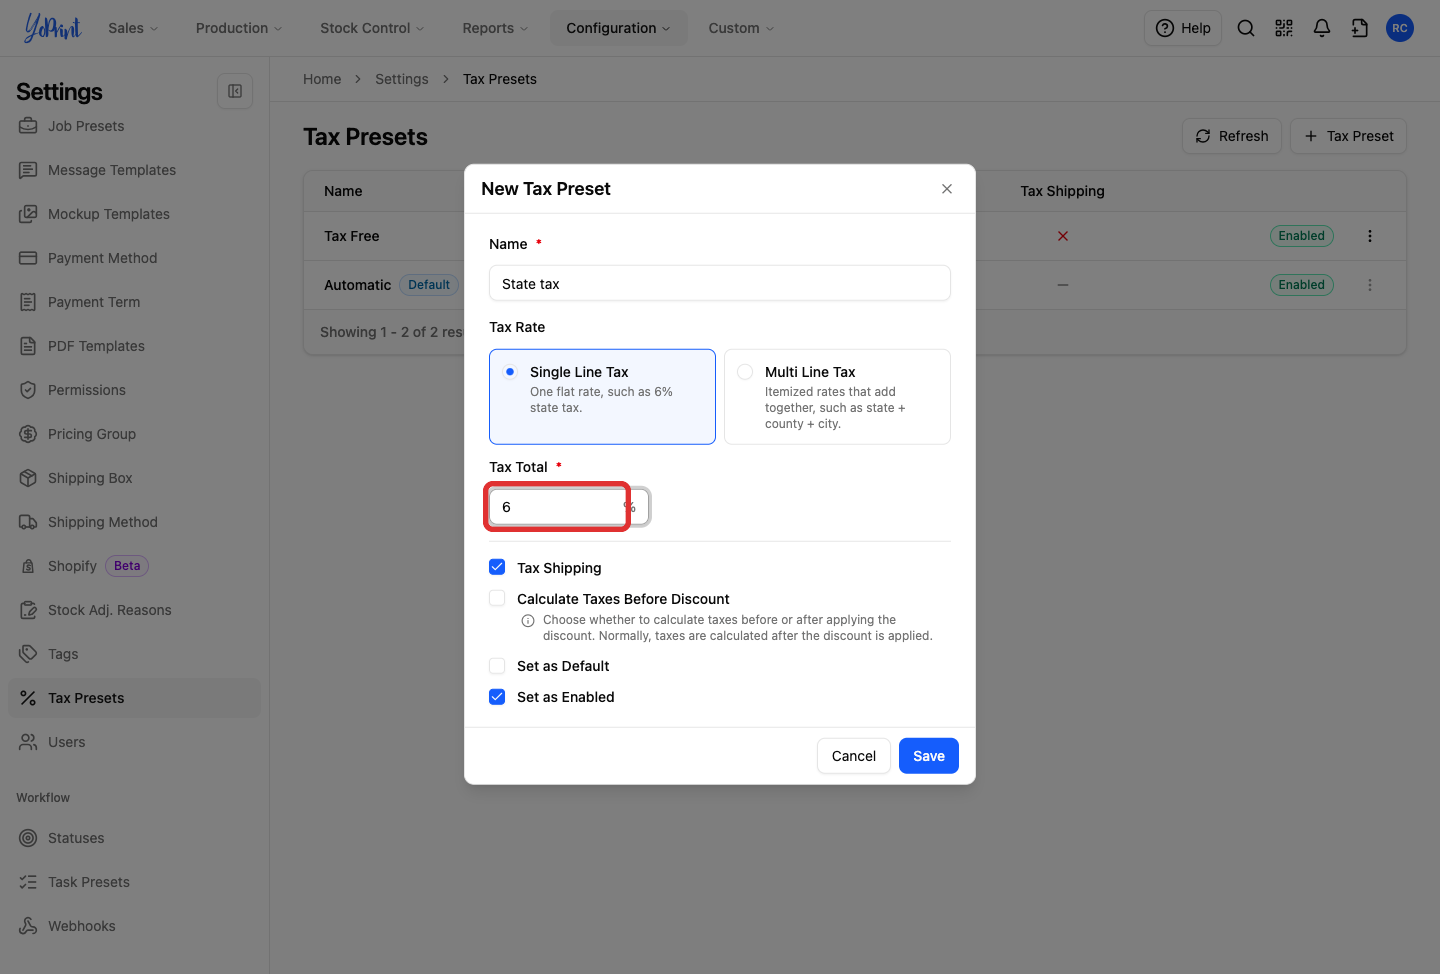Expand the Configuration menu
Image resolution: width=1440 pixels, height=974 pixels.
coord(618,28)
